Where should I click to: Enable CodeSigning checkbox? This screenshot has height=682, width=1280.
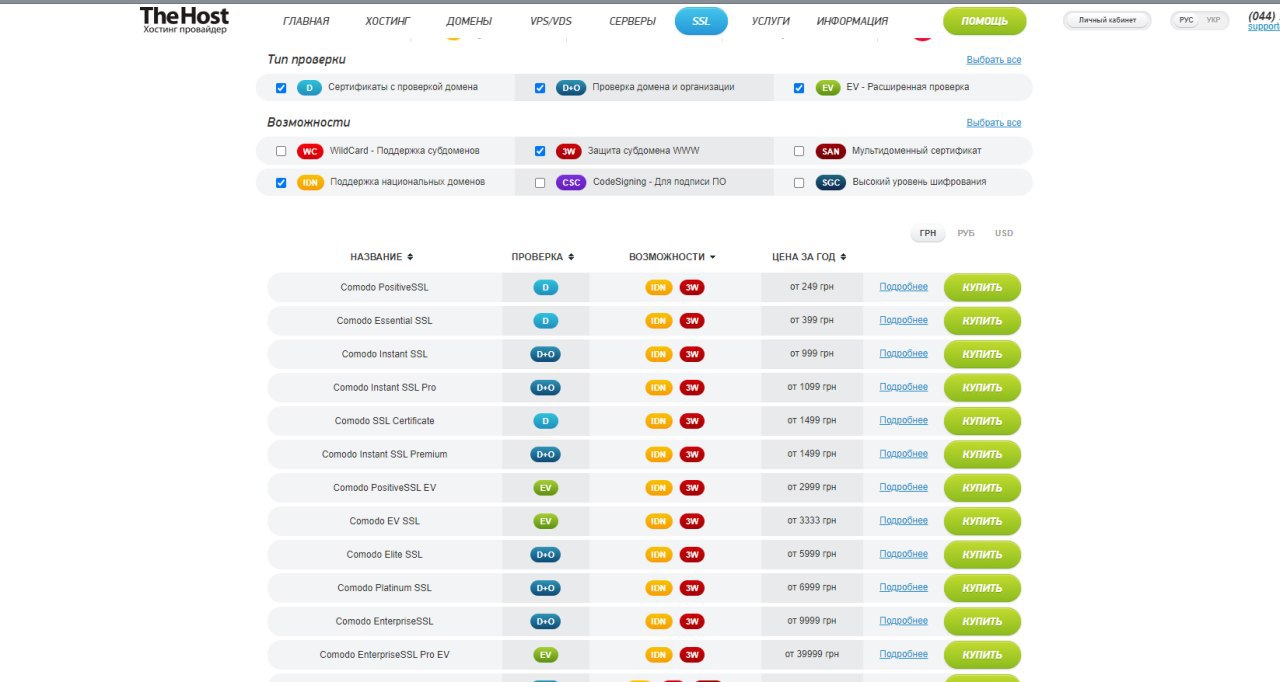click(540, 183)
